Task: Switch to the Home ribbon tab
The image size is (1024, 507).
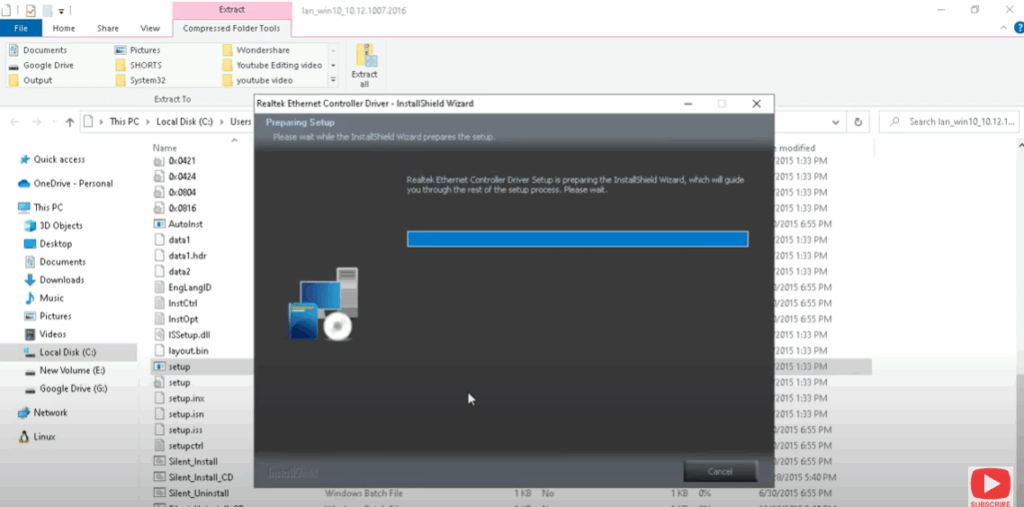Action: tap(63, 28)
